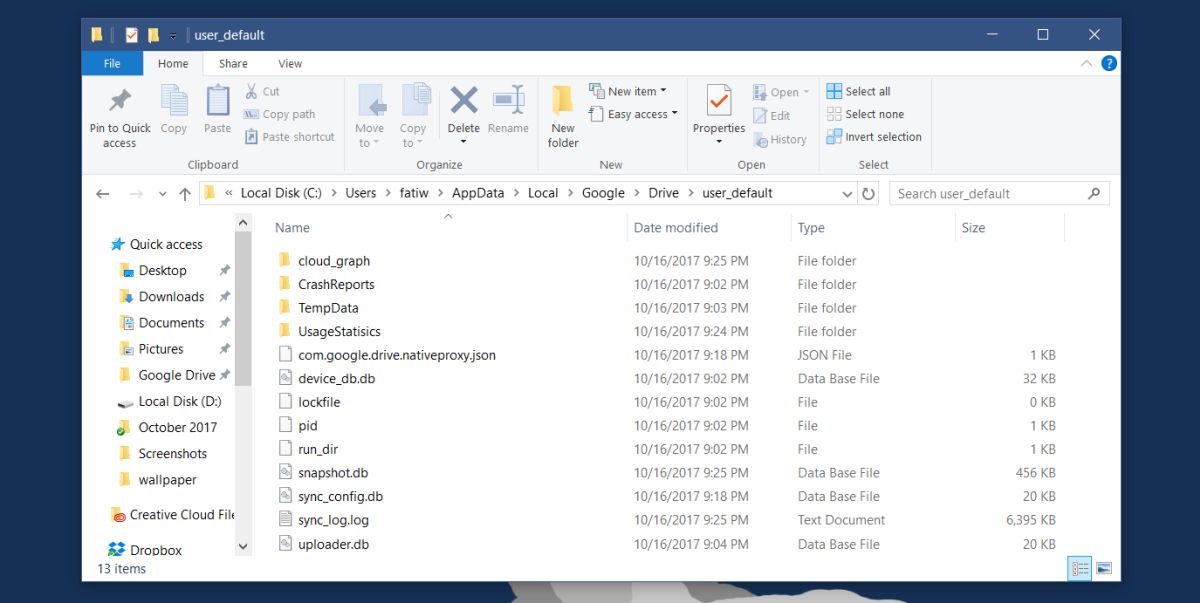Click the Properties icon in title bar toolbar
This screenshot has height=603, width=1200.
click(132, 35)
